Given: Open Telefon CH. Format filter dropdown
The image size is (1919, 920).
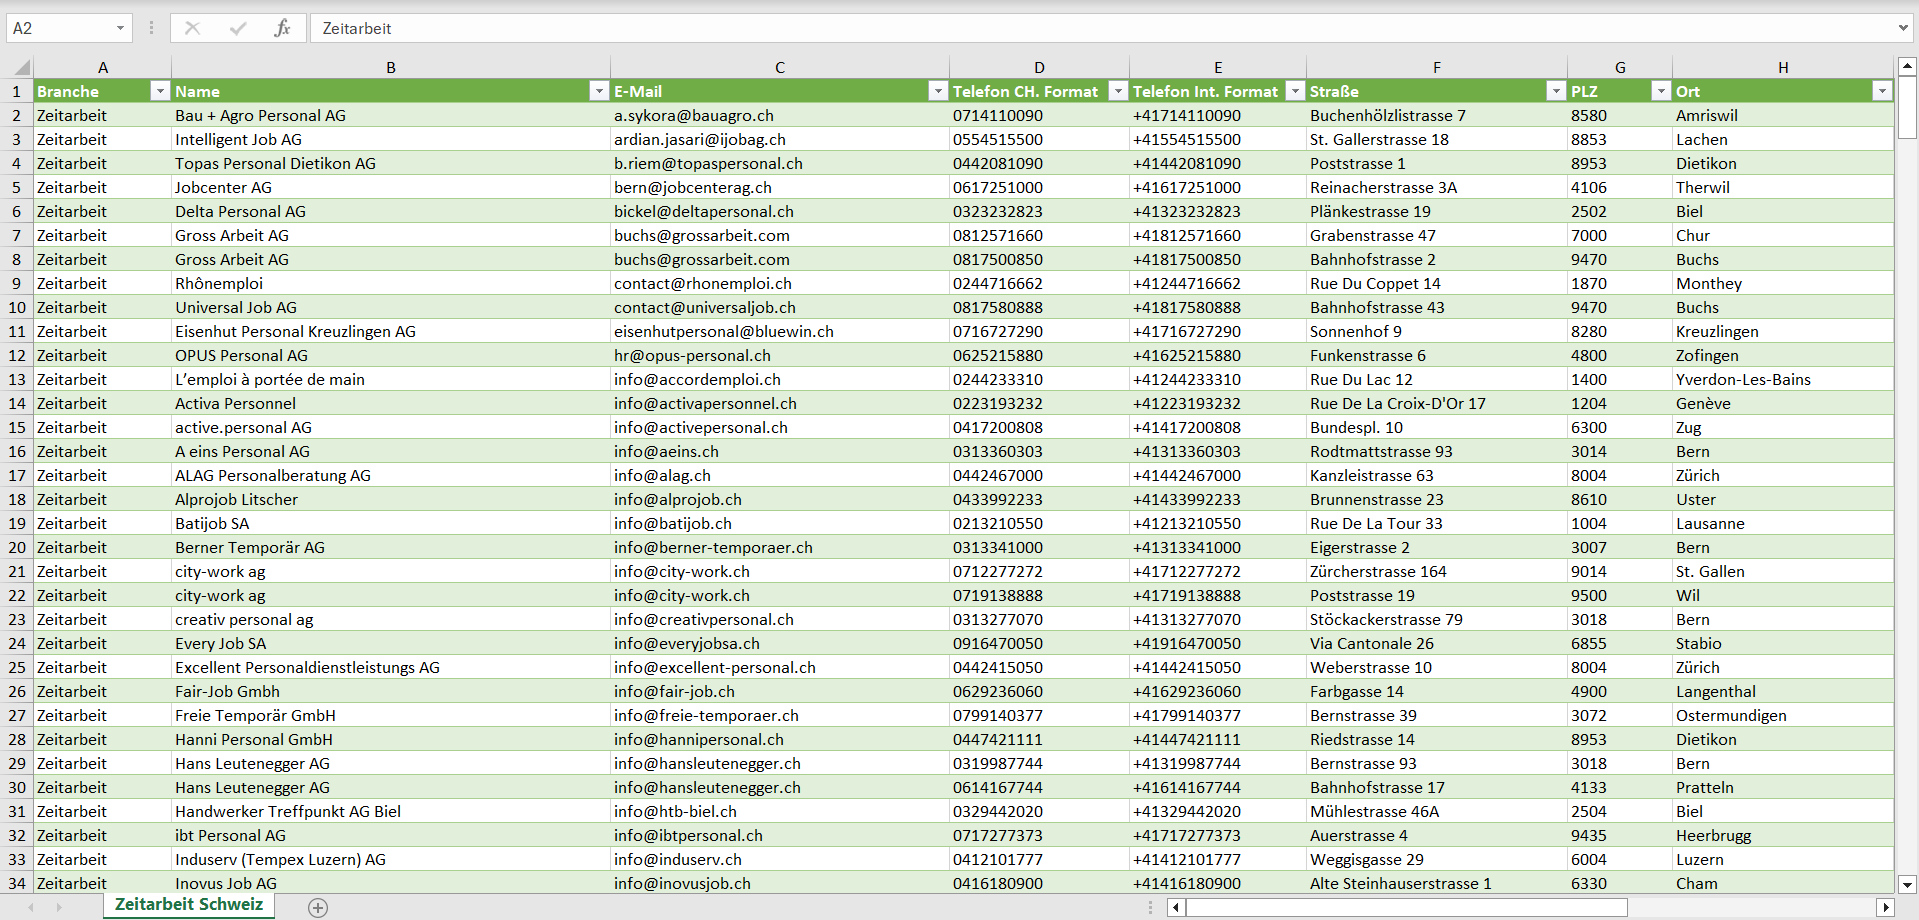Looking at the screenshot, I should [1118, 91].
